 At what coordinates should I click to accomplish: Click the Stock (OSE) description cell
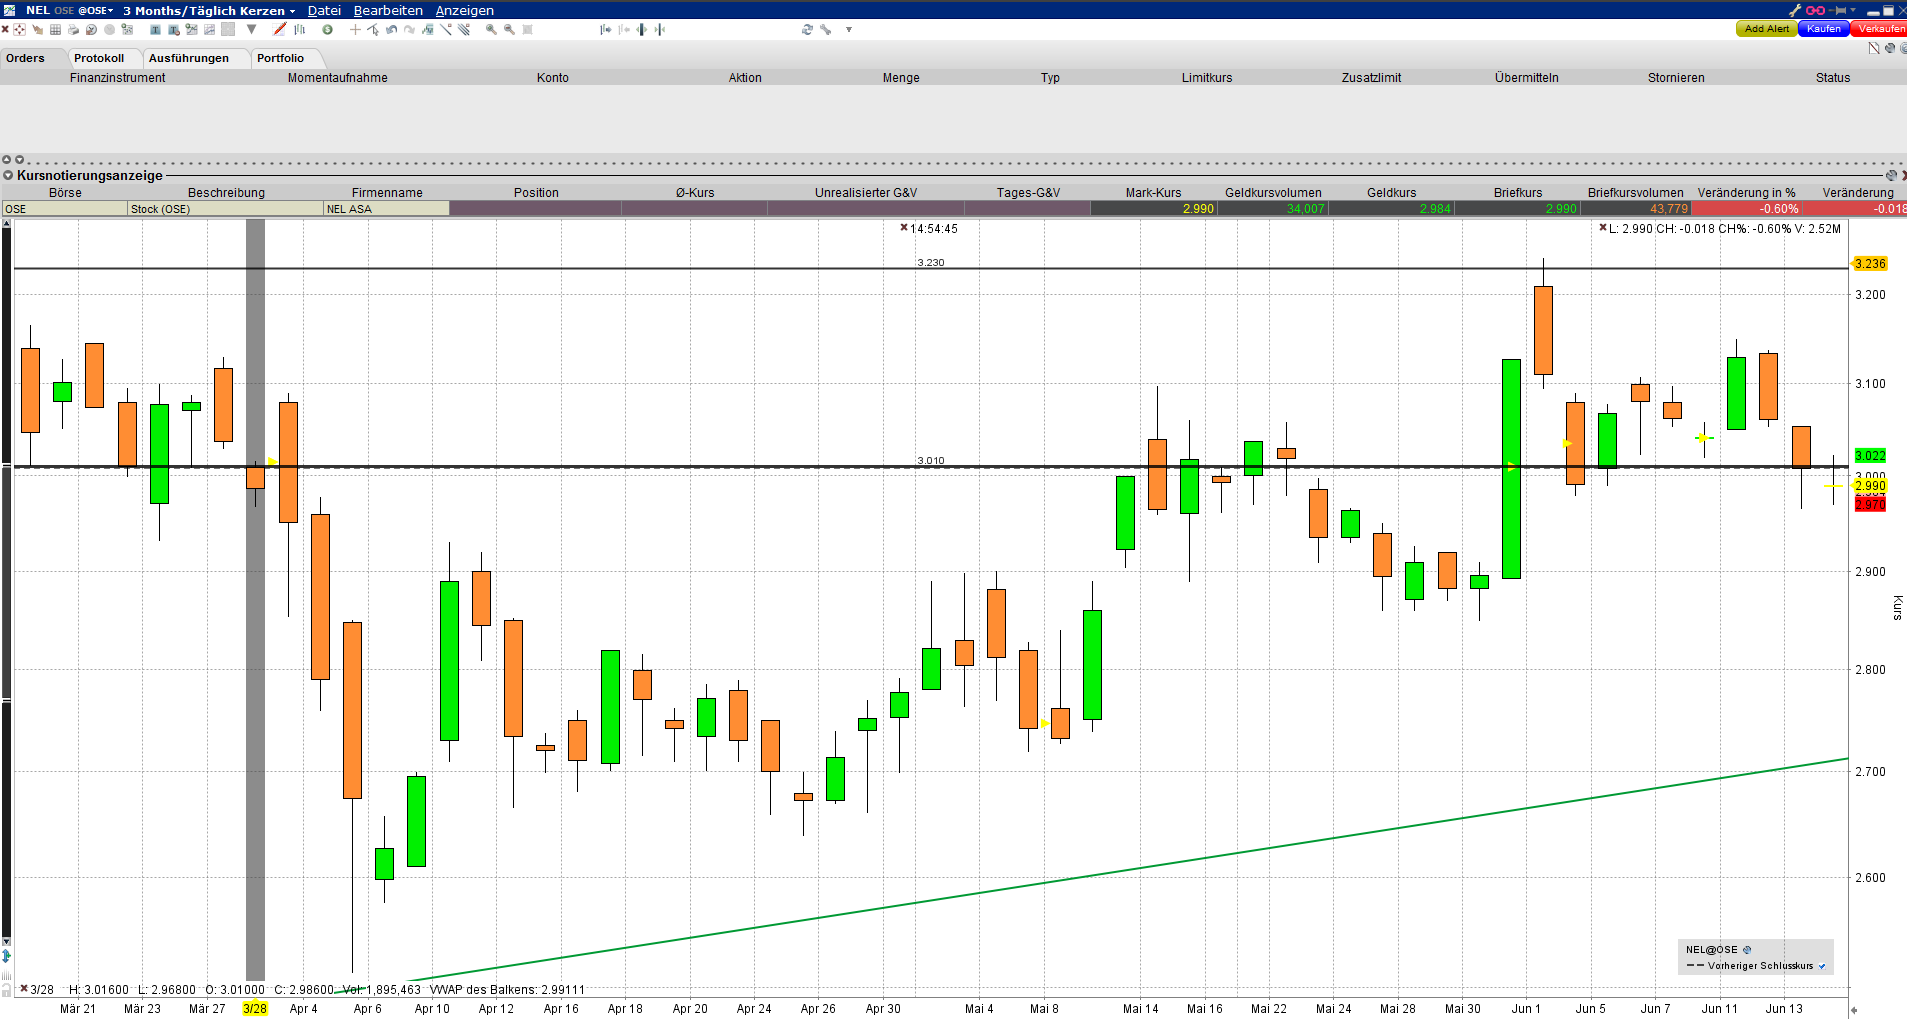226,209
